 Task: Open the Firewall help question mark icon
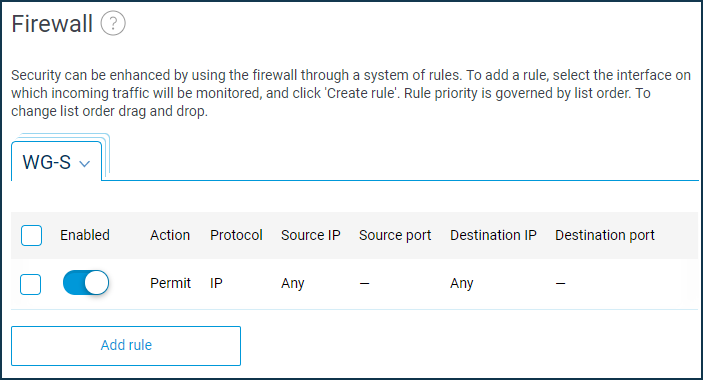coord(113,23)
